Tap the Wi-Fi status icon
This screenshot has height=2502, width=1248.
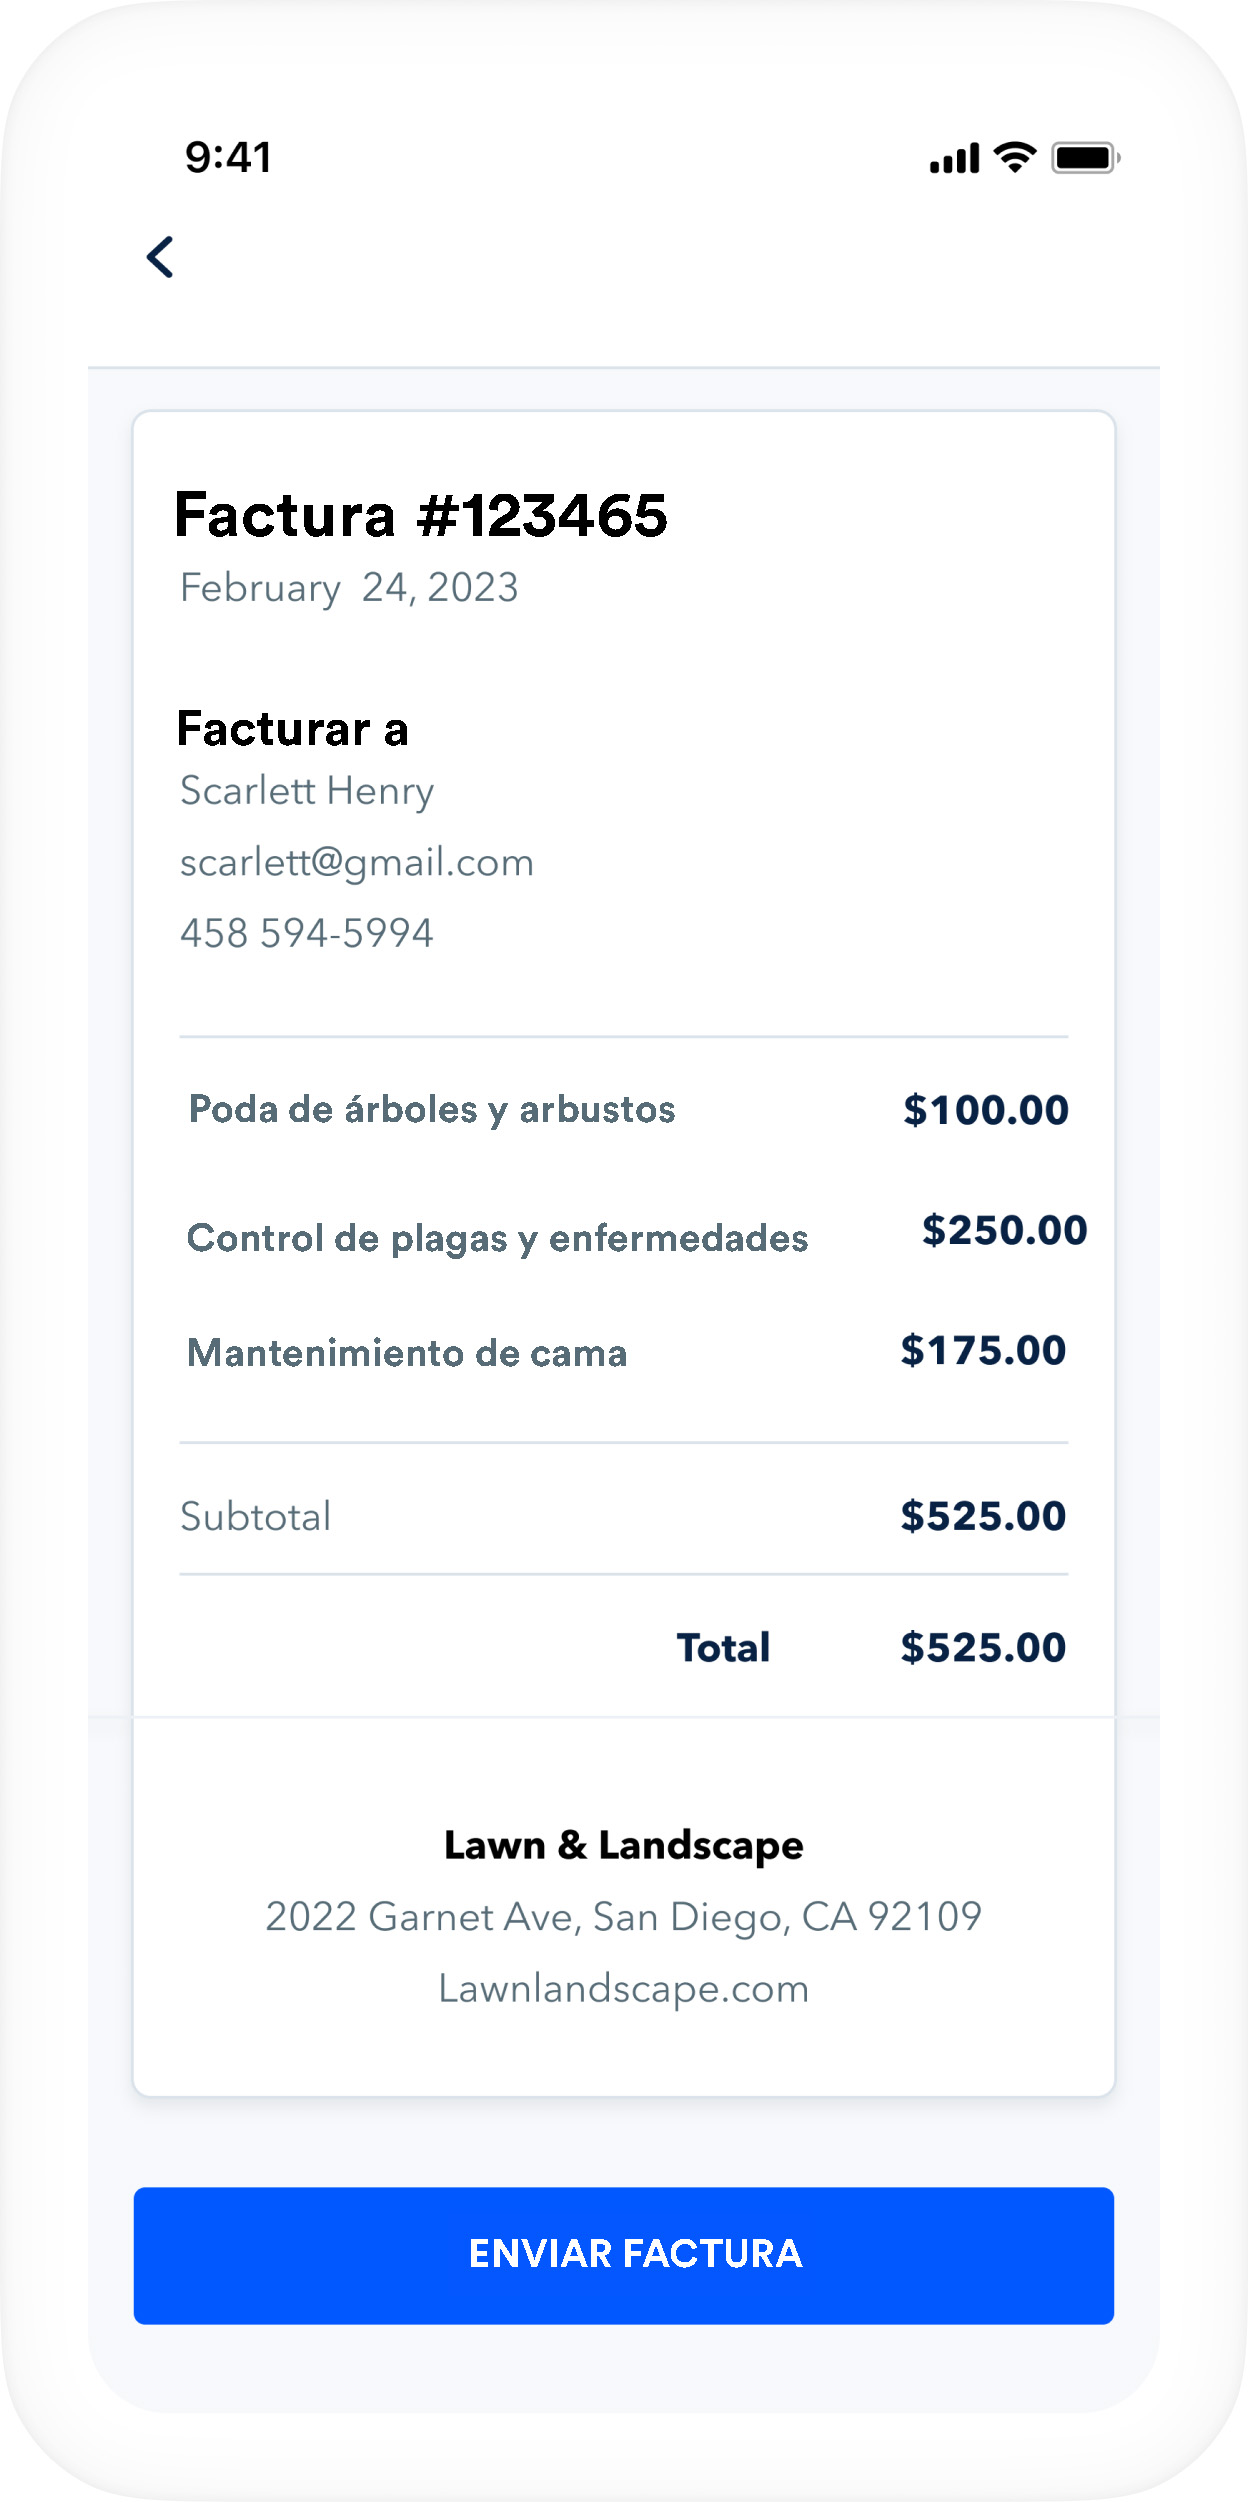click(1015, 157)
